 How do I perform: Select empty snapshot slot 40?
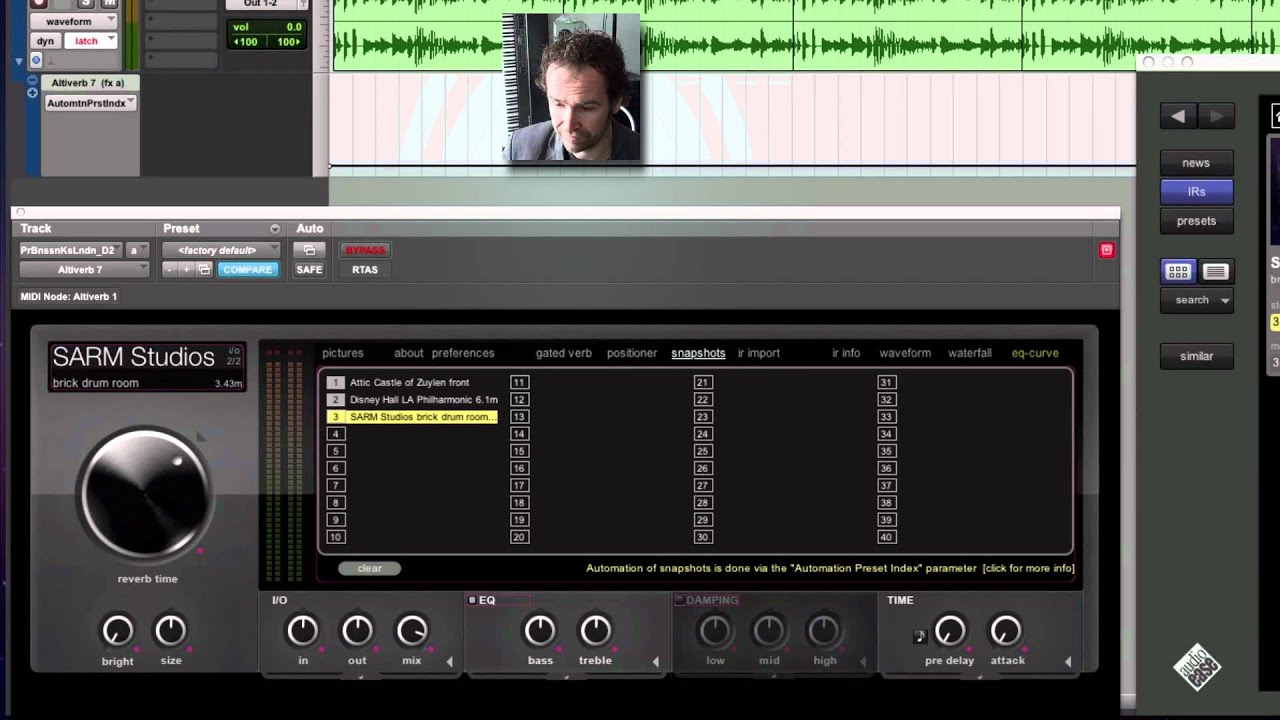point(886,537)
